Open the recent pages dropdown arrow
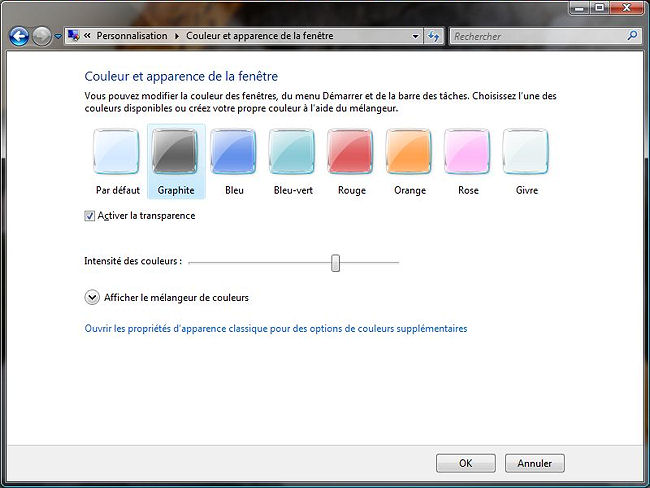This screenshot has height=488, width=650. click(59, 36)
